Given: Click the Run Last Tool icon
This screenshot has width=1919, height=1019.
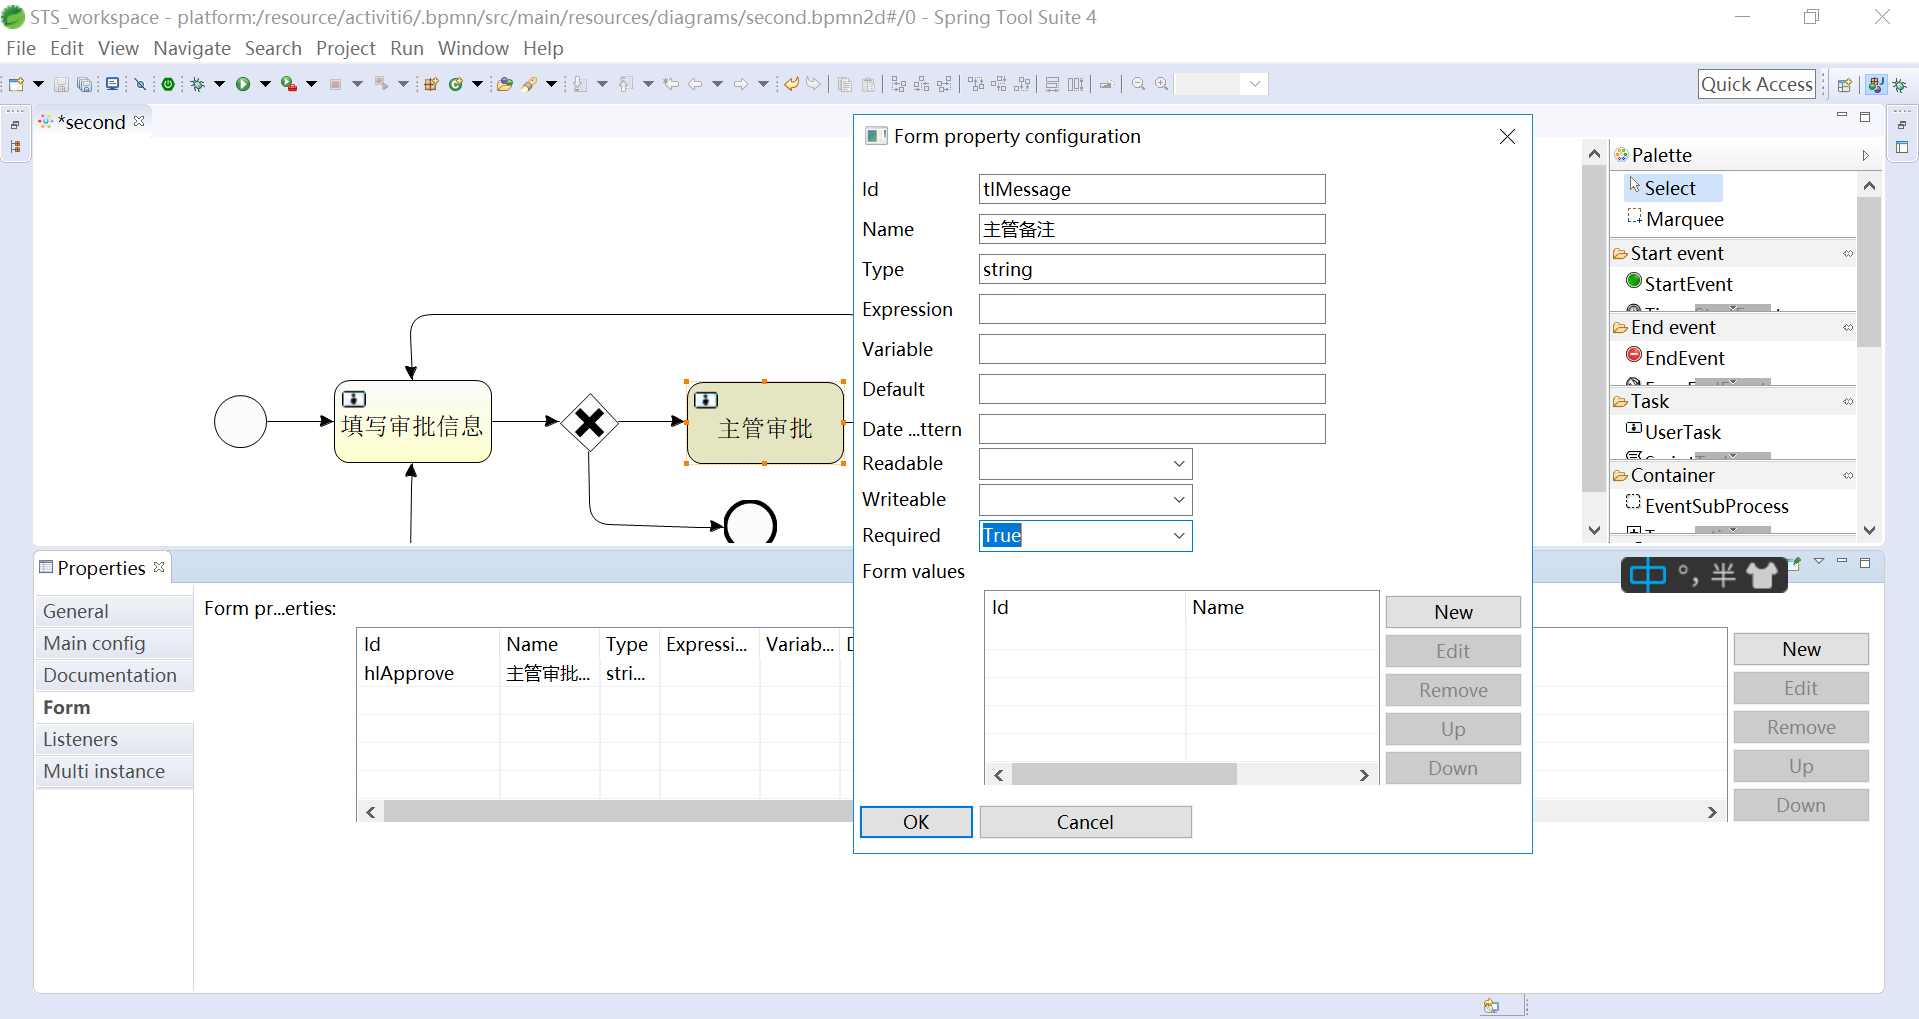Looking at the screenshot, I should click(289, 84).
